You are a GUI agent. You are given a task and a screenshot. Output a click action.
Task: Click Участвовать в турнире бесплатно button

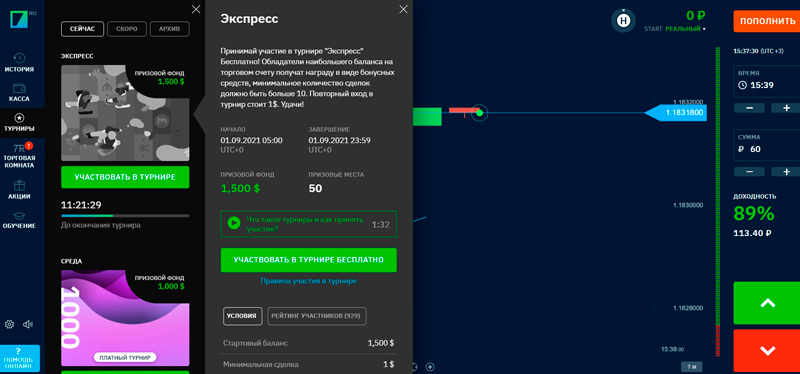pos(309,260)
